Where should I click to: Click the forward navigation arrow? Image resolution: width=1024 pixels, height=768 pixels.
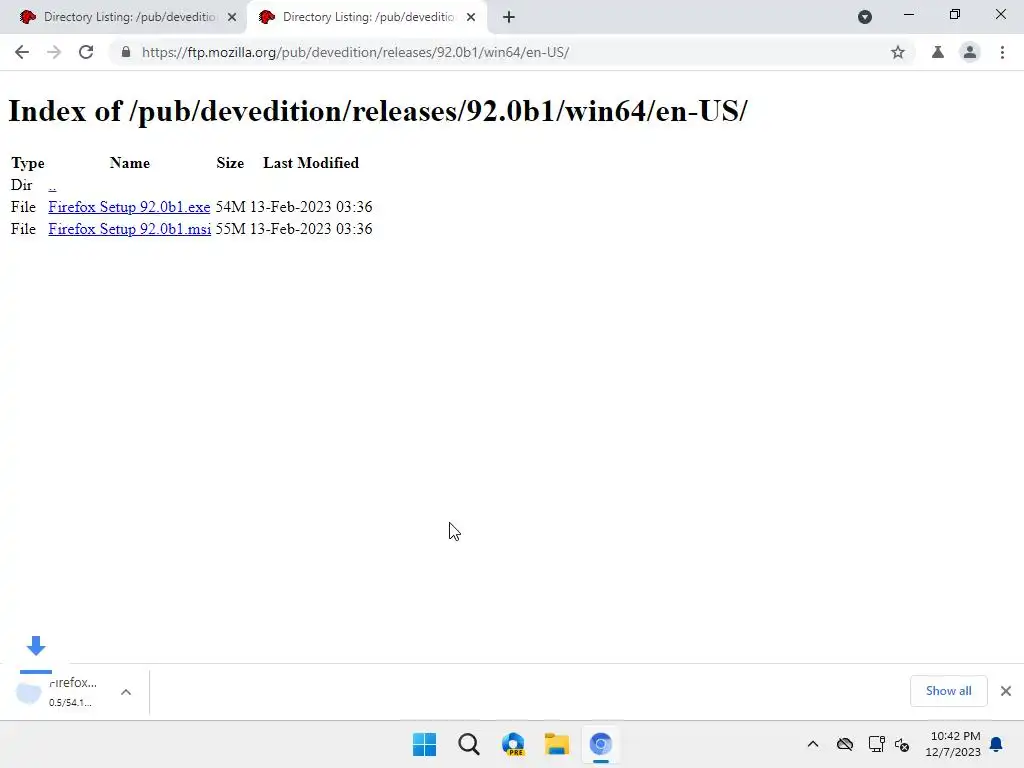54,52
